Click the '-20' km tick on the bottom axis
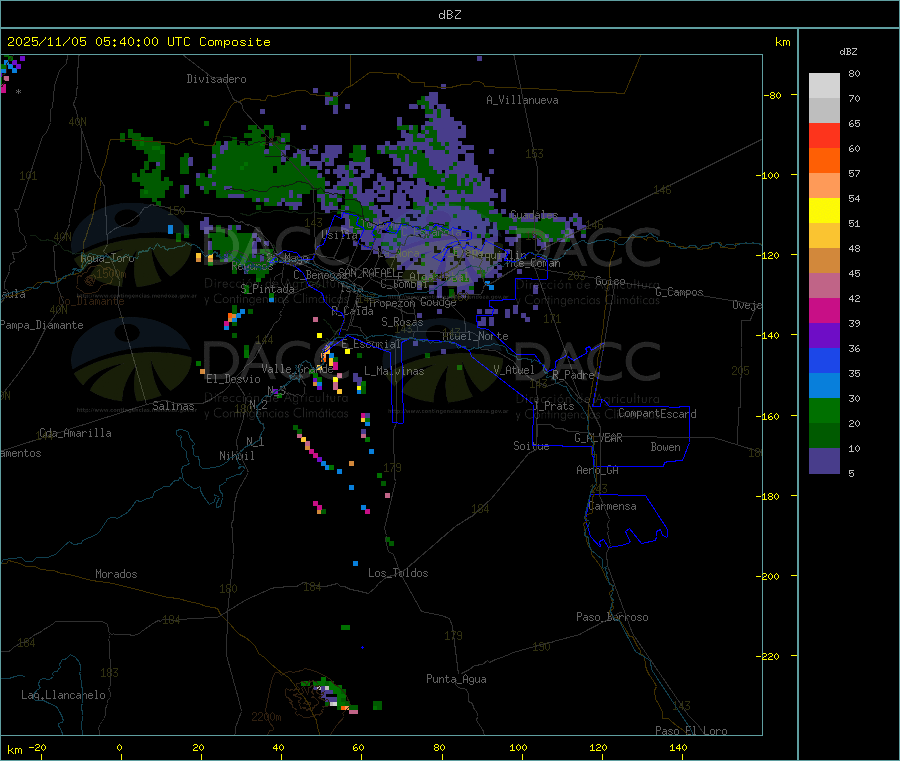The image size is (900, 761). pos(37,747)
